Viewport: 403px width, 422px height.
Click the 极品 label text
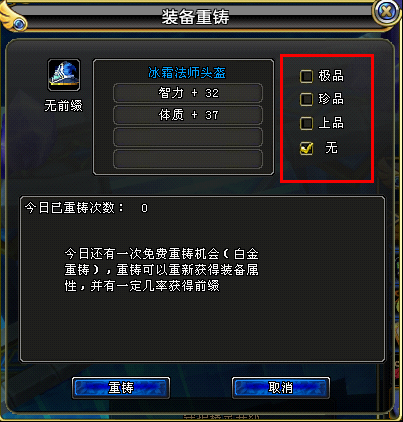point(331,76)
